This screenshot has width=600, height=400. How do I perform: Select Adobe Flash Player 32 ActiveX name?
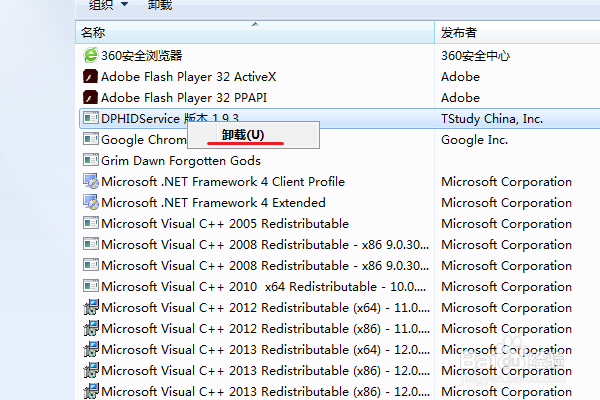click(x=188, y=77)
